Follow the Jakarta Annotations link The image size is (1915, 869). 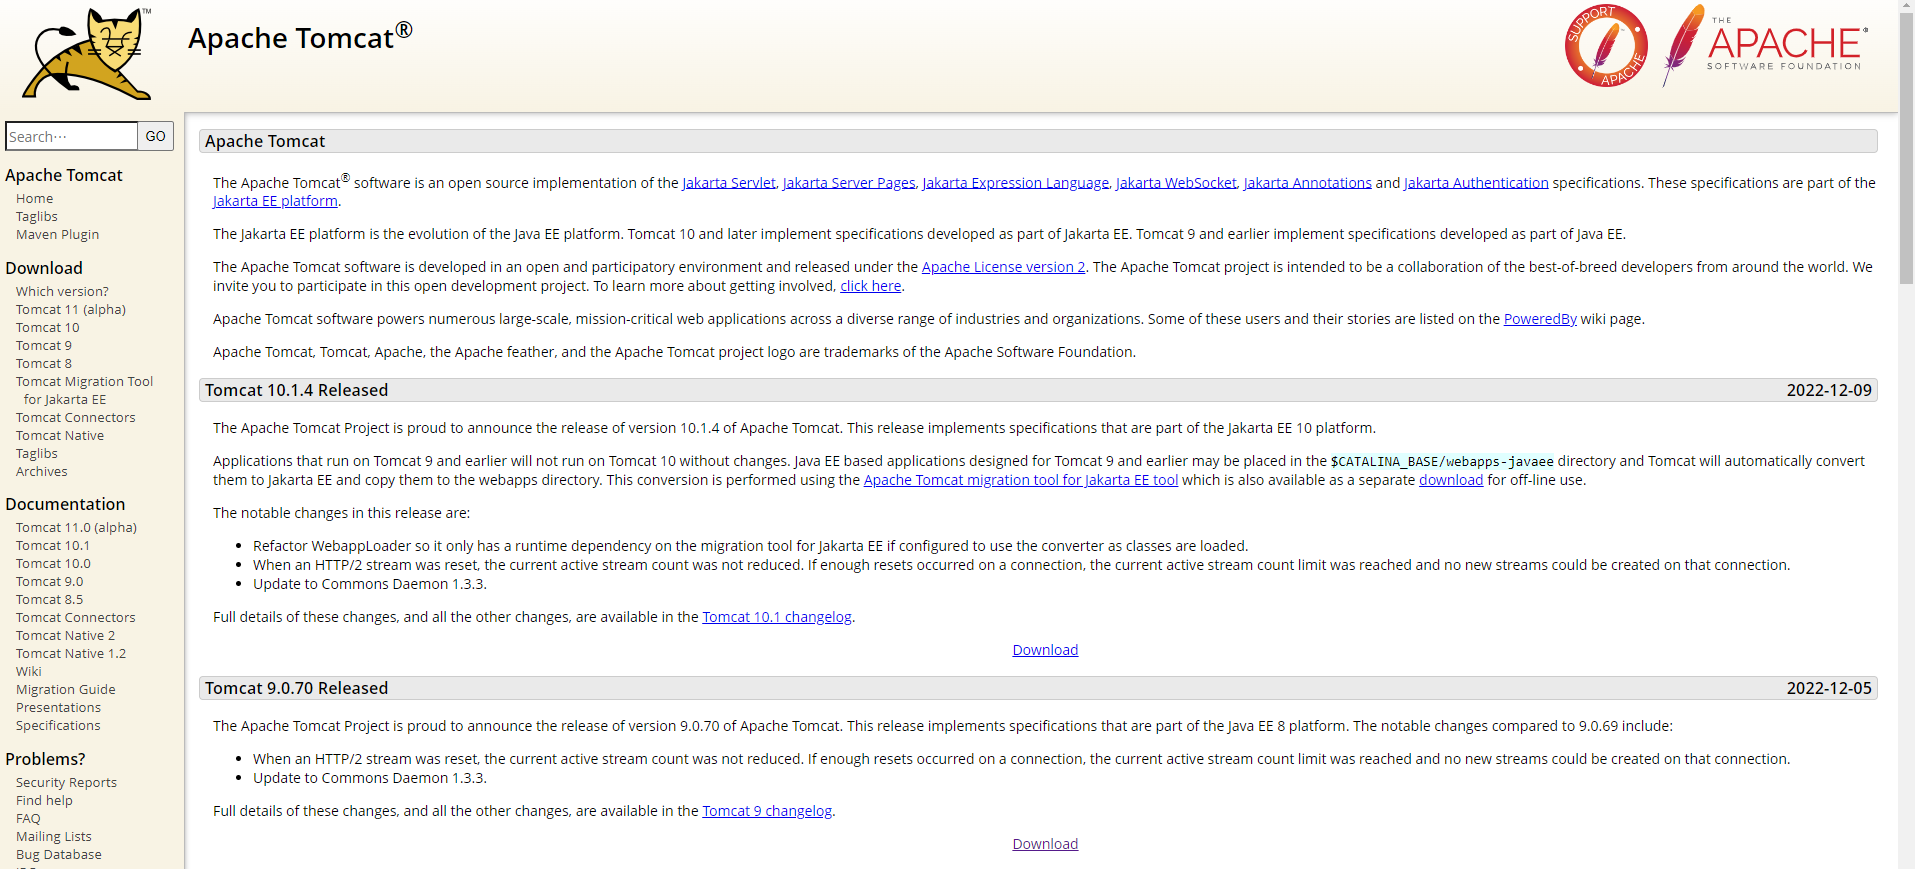click(x=1308, y=183)
